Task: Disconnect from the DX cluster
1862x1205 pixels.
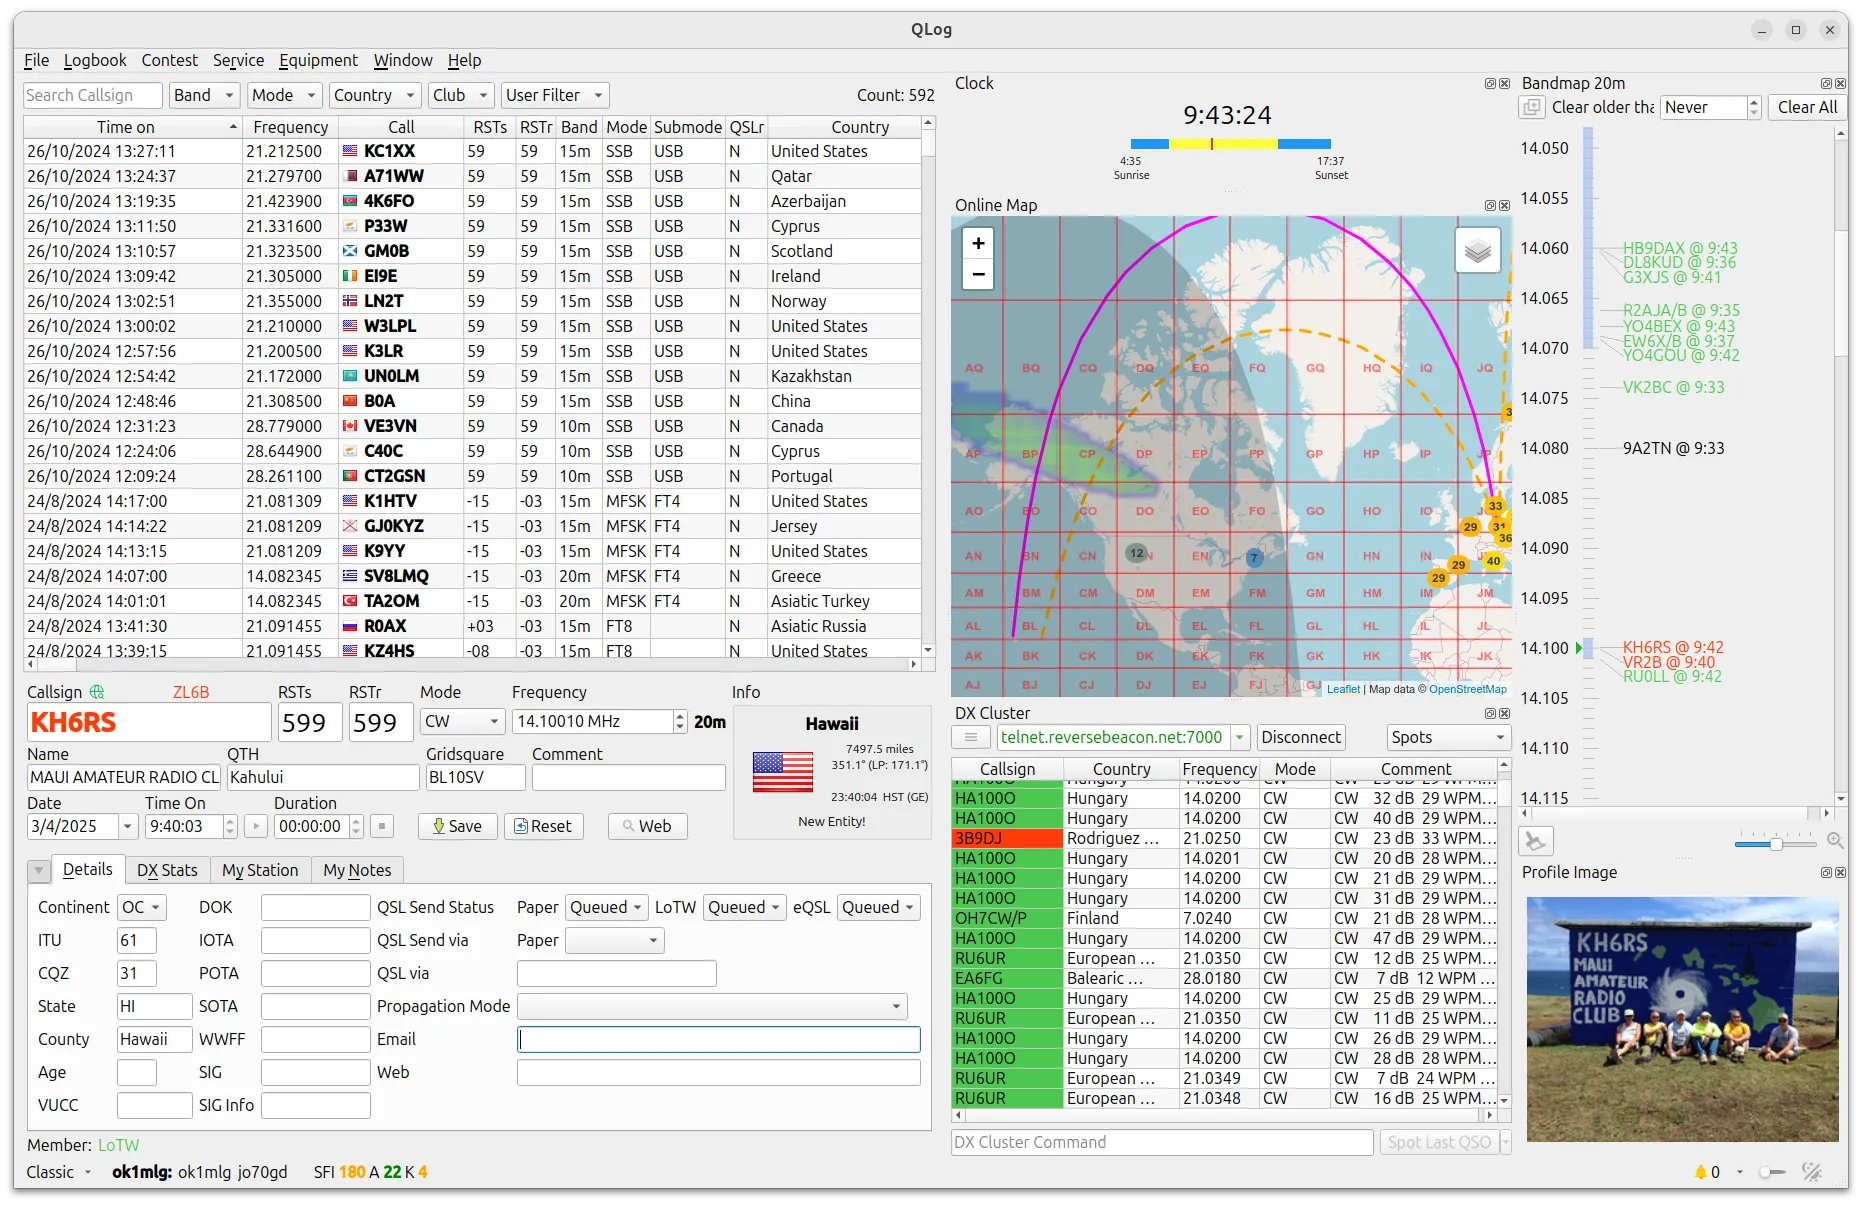Action: [x=1300, y=737]
